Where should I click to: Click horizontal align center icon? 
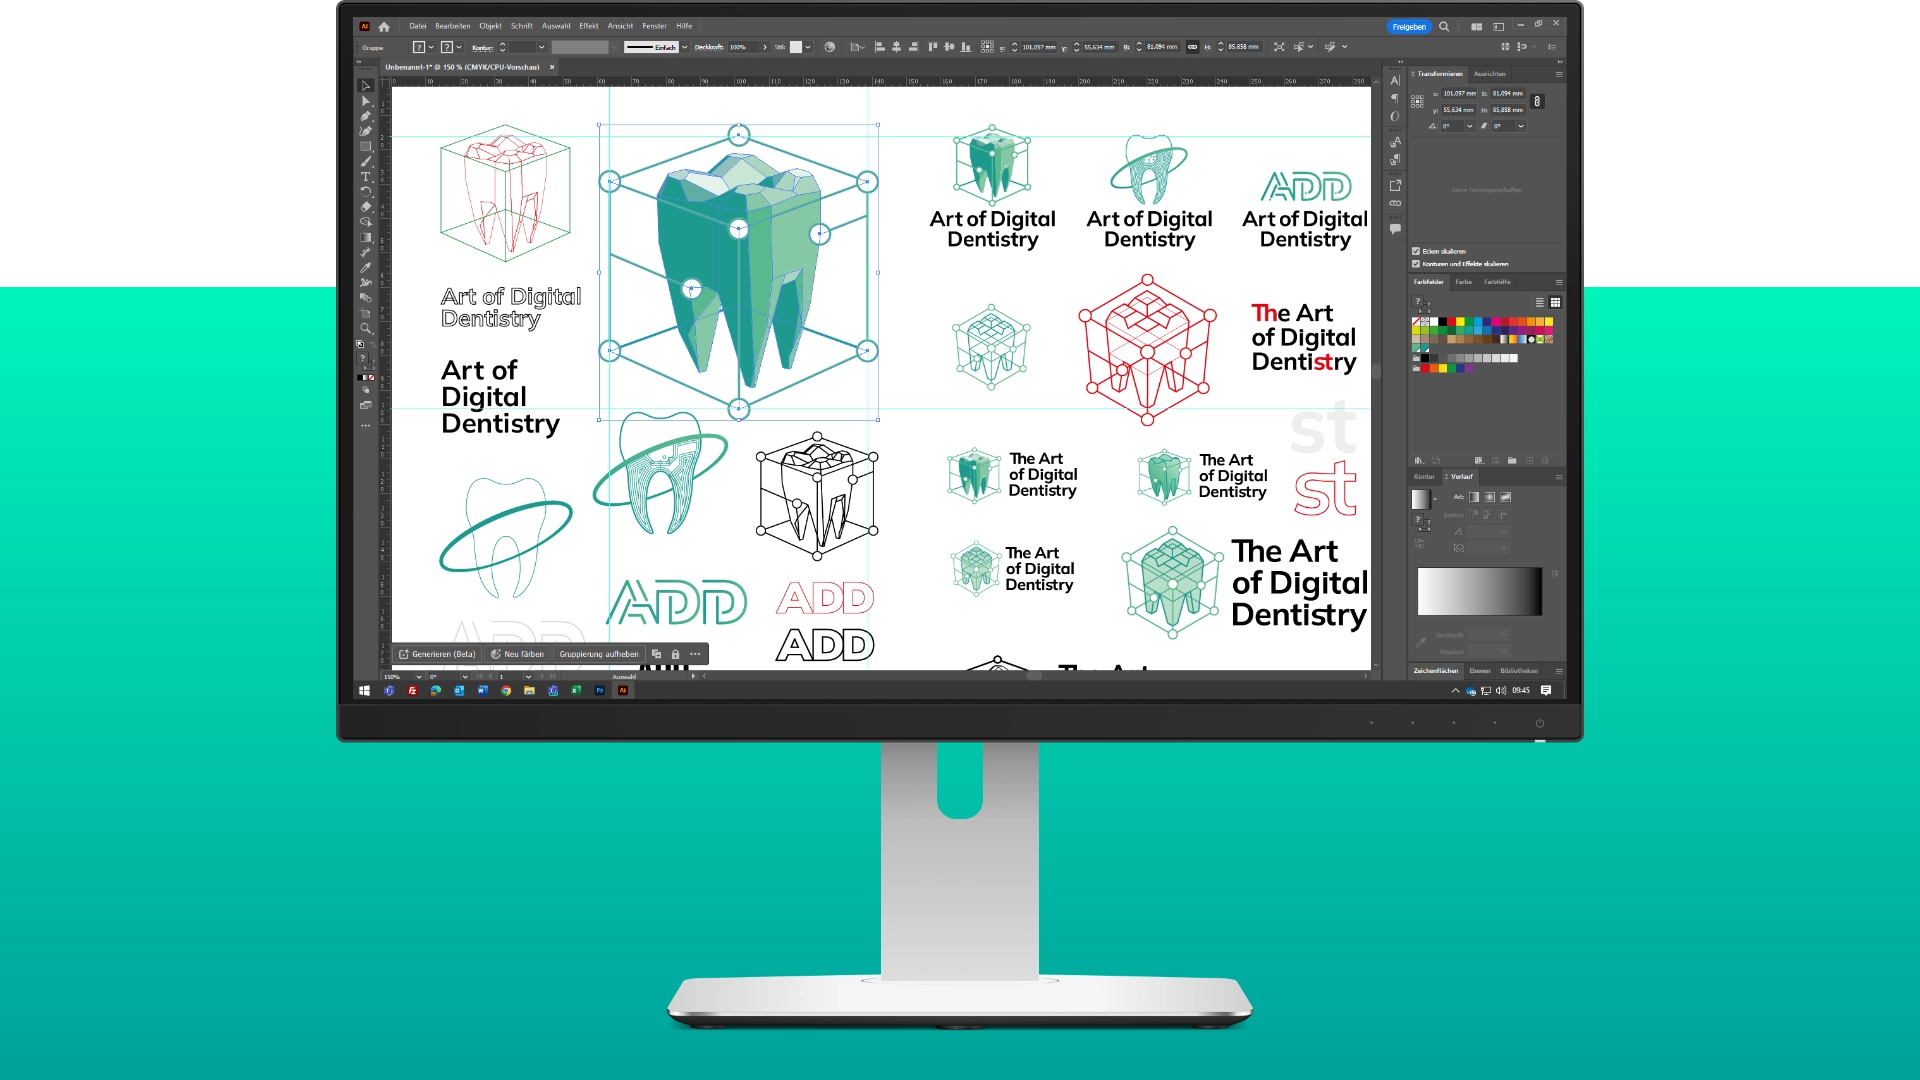[897, 47]
